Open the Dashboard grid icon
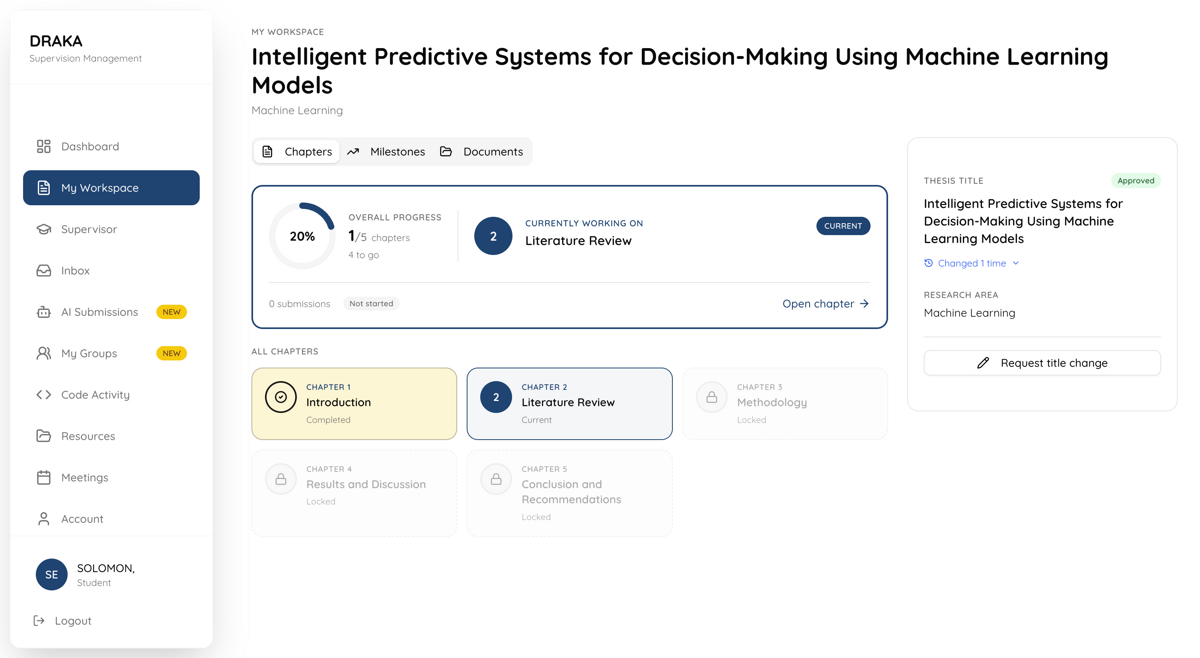 coord(44,146)
